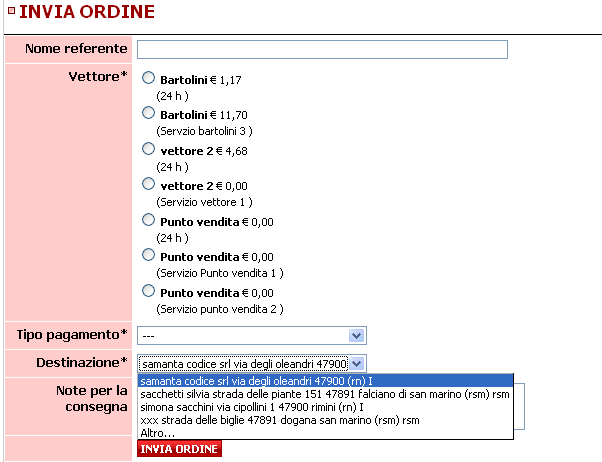Submit with the red INVIA ORDINE button
The image size is (602, 462).
point(179,449)
